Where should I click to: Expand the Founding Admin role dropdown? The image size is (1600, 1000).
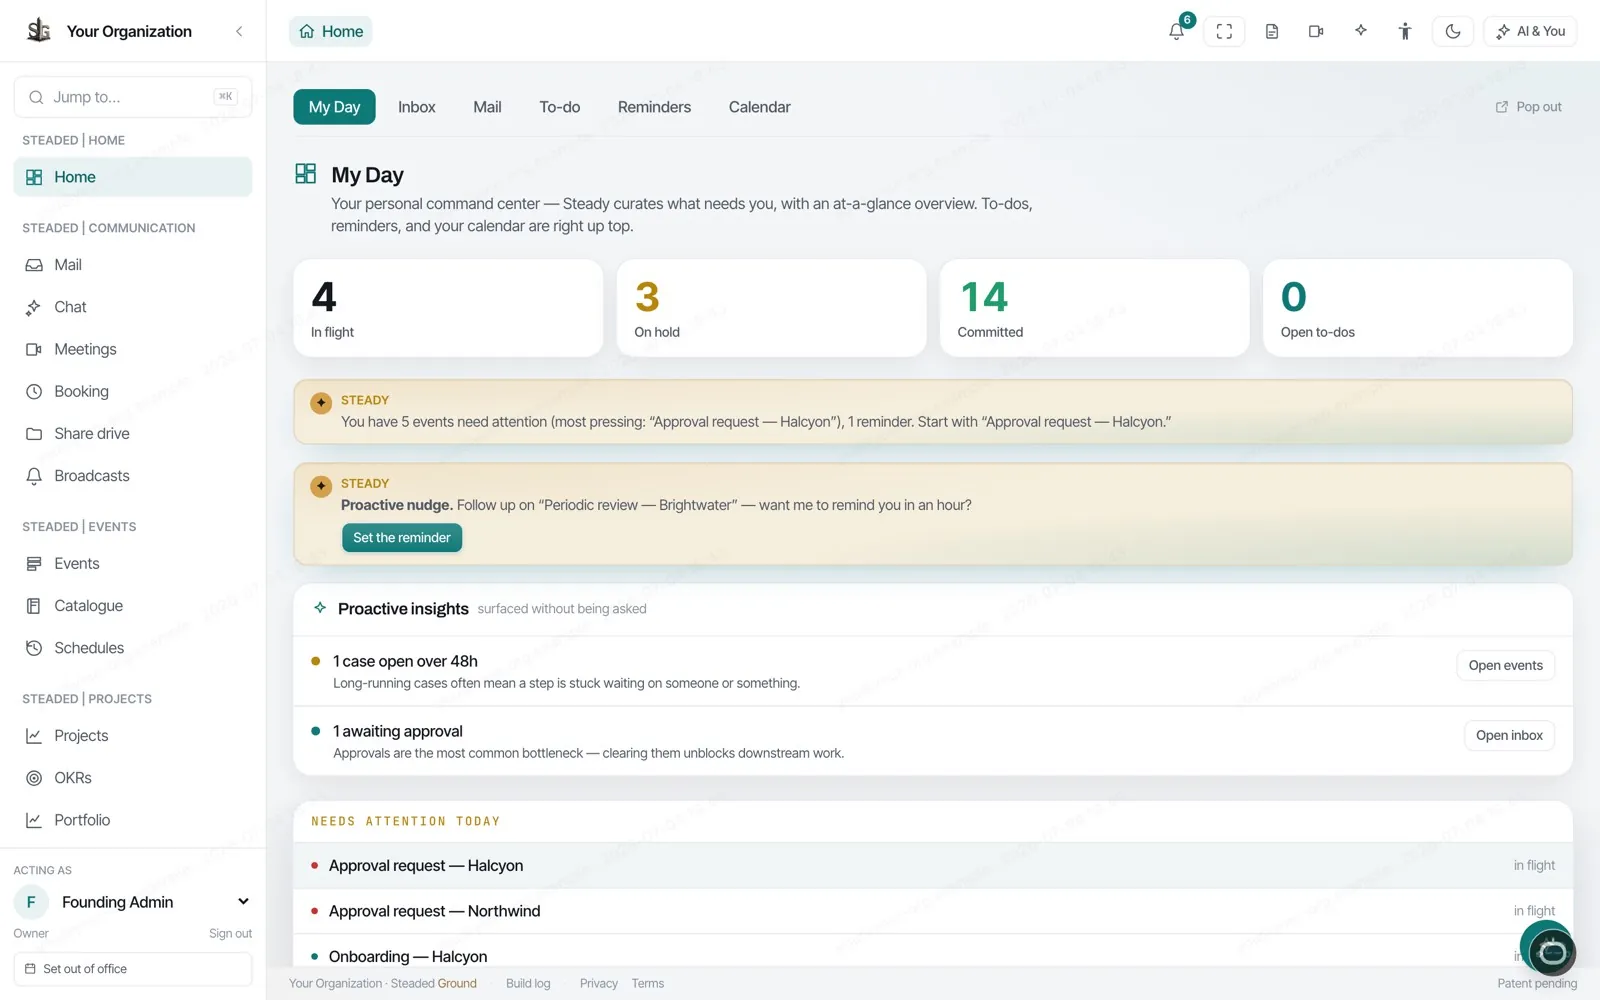pos(243,902)
